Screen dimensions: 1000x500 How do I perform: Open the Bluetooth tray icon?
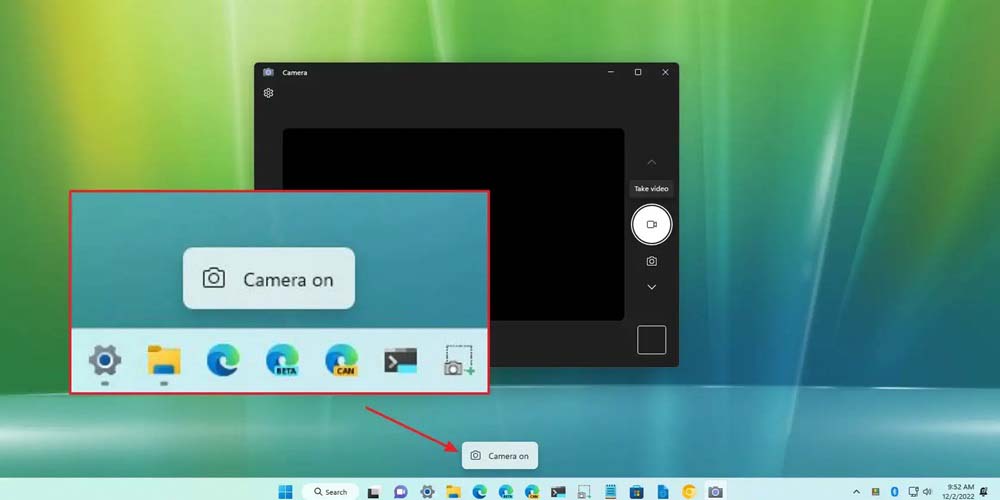[895, 491]
